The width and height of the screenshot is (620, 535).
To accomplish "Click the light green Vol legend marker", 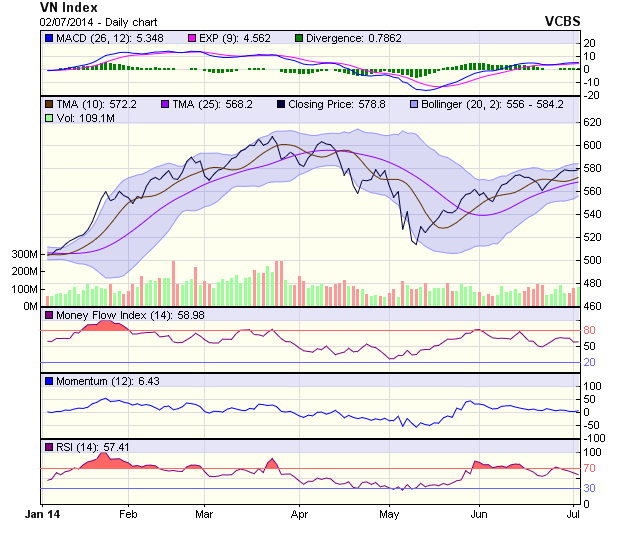I will (49, 118).
